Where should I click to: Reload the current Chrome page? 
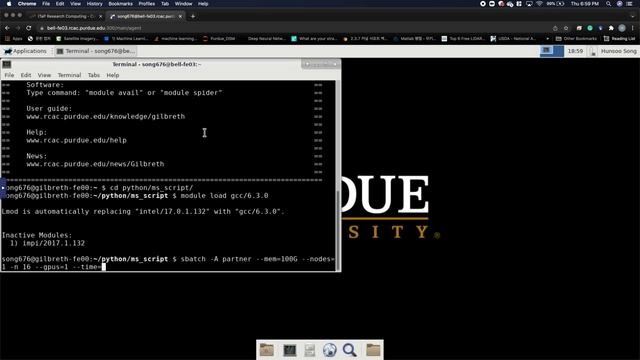click(29, 28)
